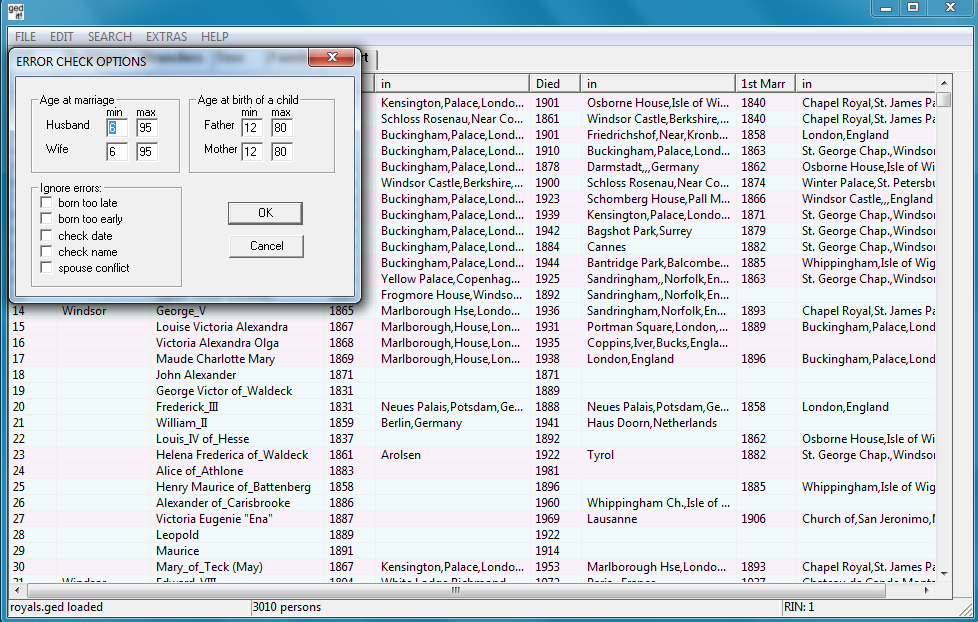This screenshot has width=978, height=622.
Task: Open the EXTRAS menu
Action: (x=167, y=37)
